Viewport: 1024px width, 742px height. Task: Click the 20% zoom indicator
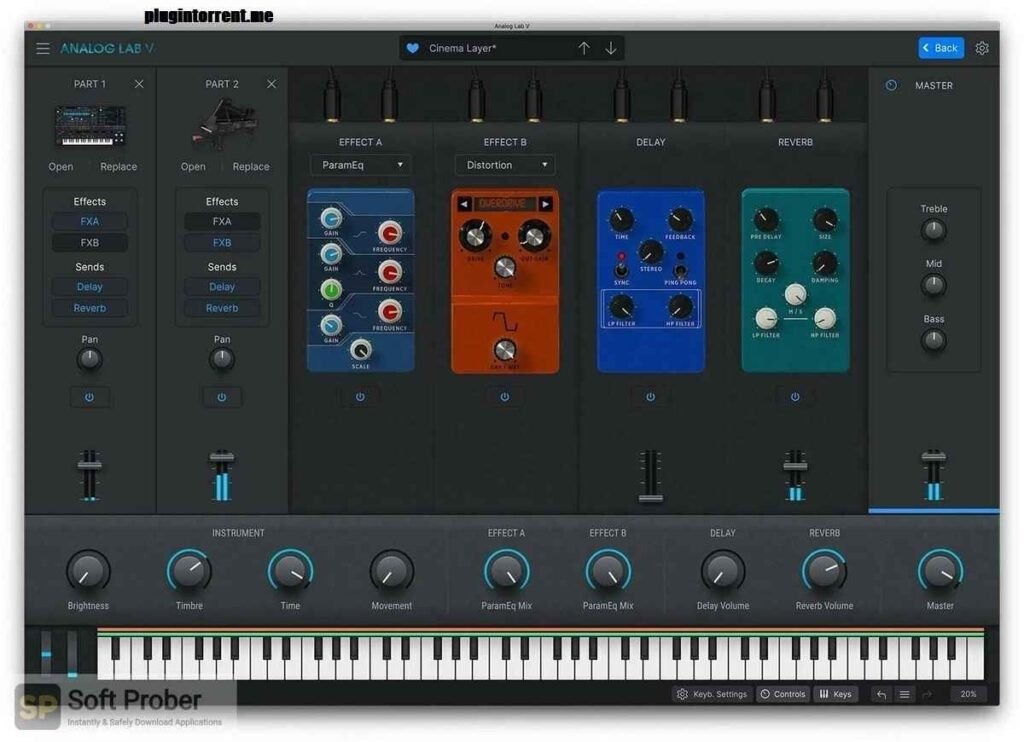coord(968,694)
